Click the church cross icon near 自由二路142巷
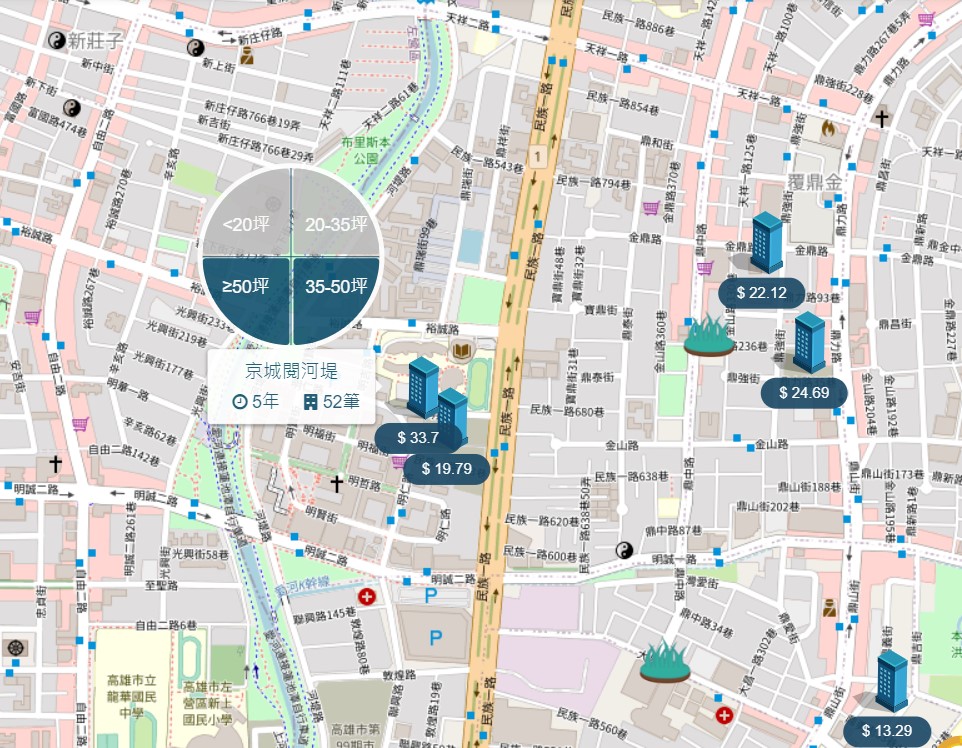The width and height of the screenshot is (962, 748). pos(55,464)
